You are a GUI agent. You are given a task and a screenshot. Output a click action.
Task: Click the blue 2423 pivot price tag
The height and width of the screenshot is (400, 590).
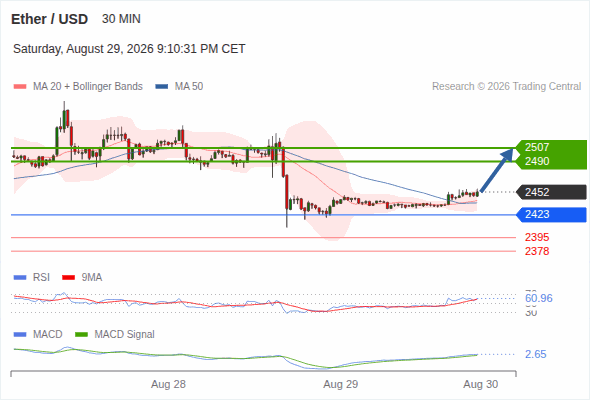(551, 214)
